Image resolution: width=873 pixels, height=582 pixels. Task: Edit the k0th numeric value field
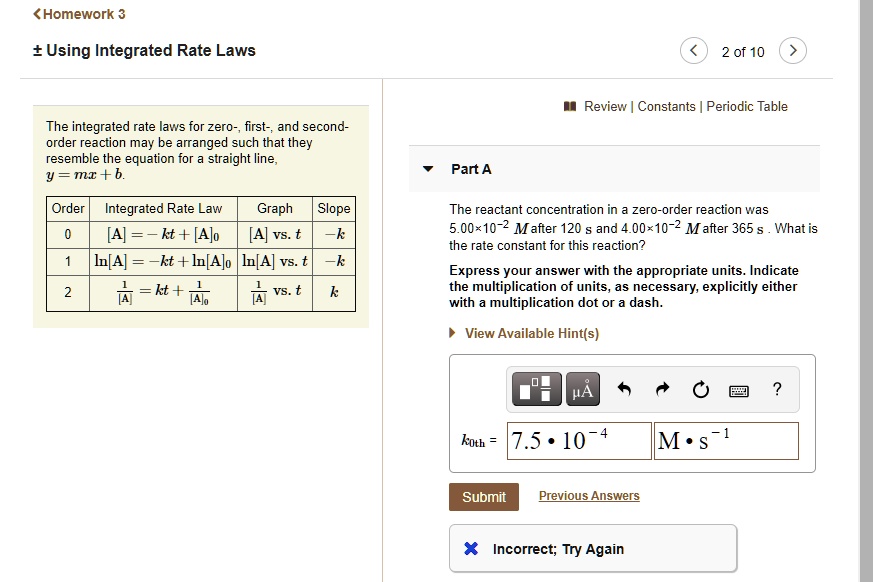(578, 440)
